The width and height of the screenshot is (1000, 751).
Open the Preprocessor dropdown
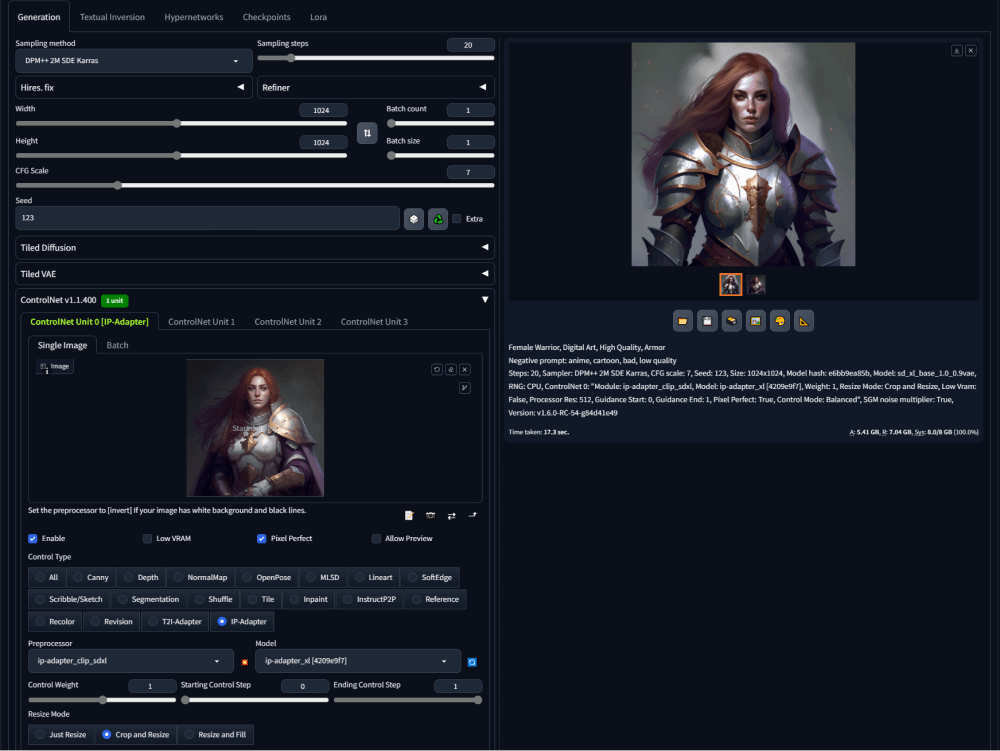tap(130, 661)
